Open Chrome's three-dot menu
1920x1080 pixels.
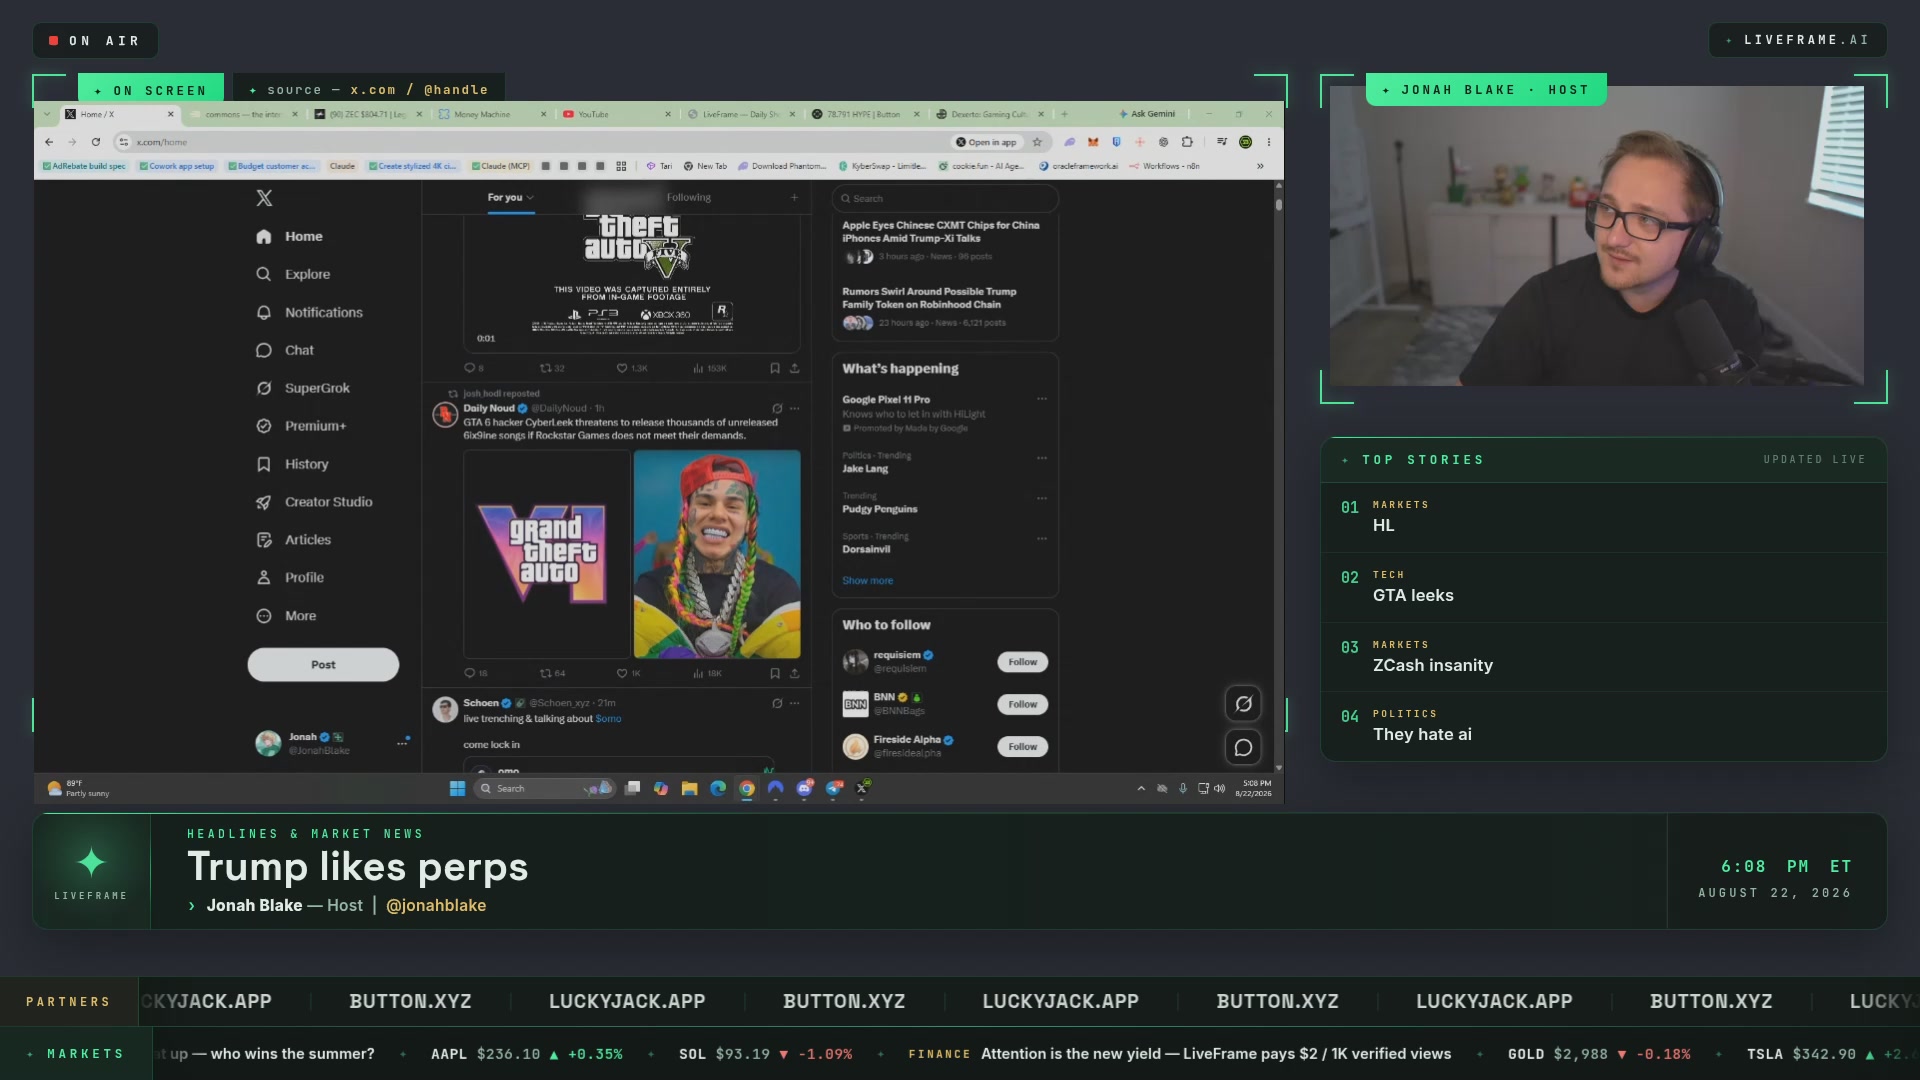click(1269, 142)
